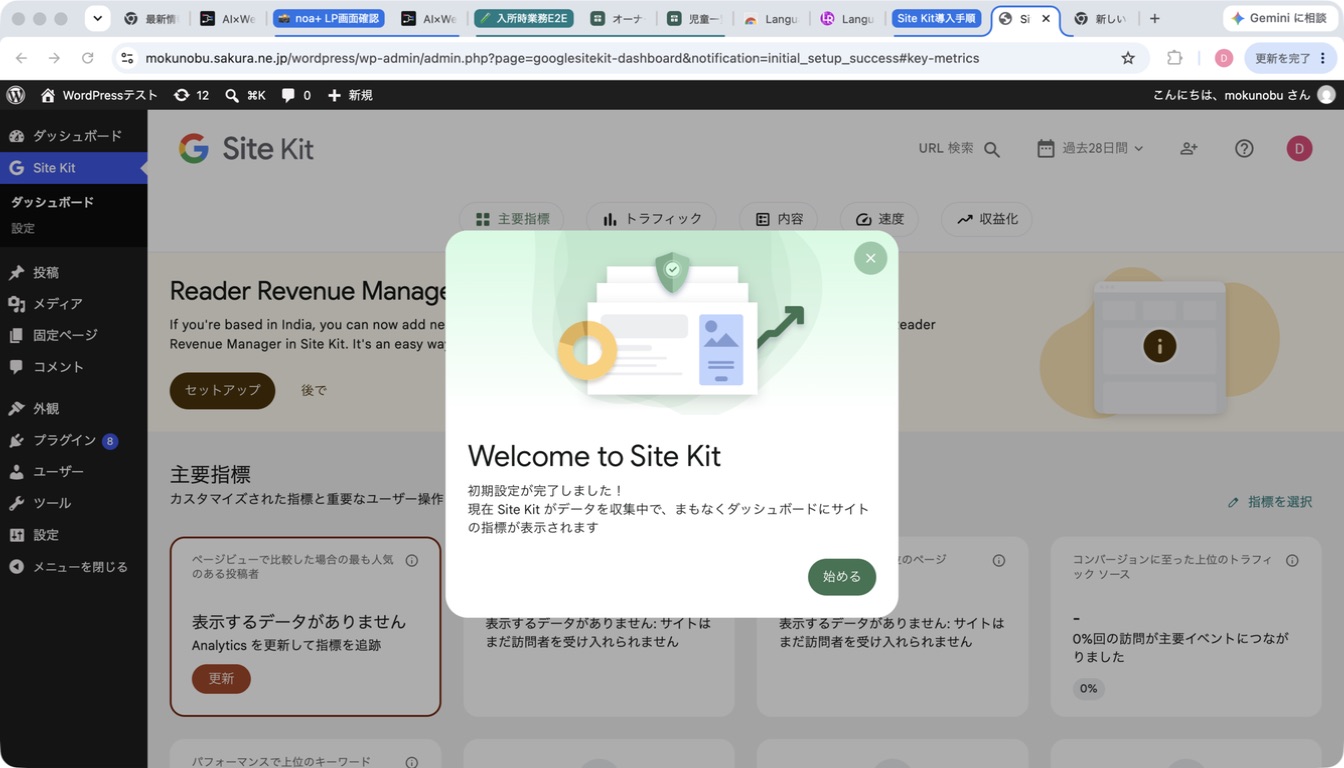The height and width of the screenshot is (768, 1344).
Task: Open 投稿 in the sidebar
Action: click(73, 272)
